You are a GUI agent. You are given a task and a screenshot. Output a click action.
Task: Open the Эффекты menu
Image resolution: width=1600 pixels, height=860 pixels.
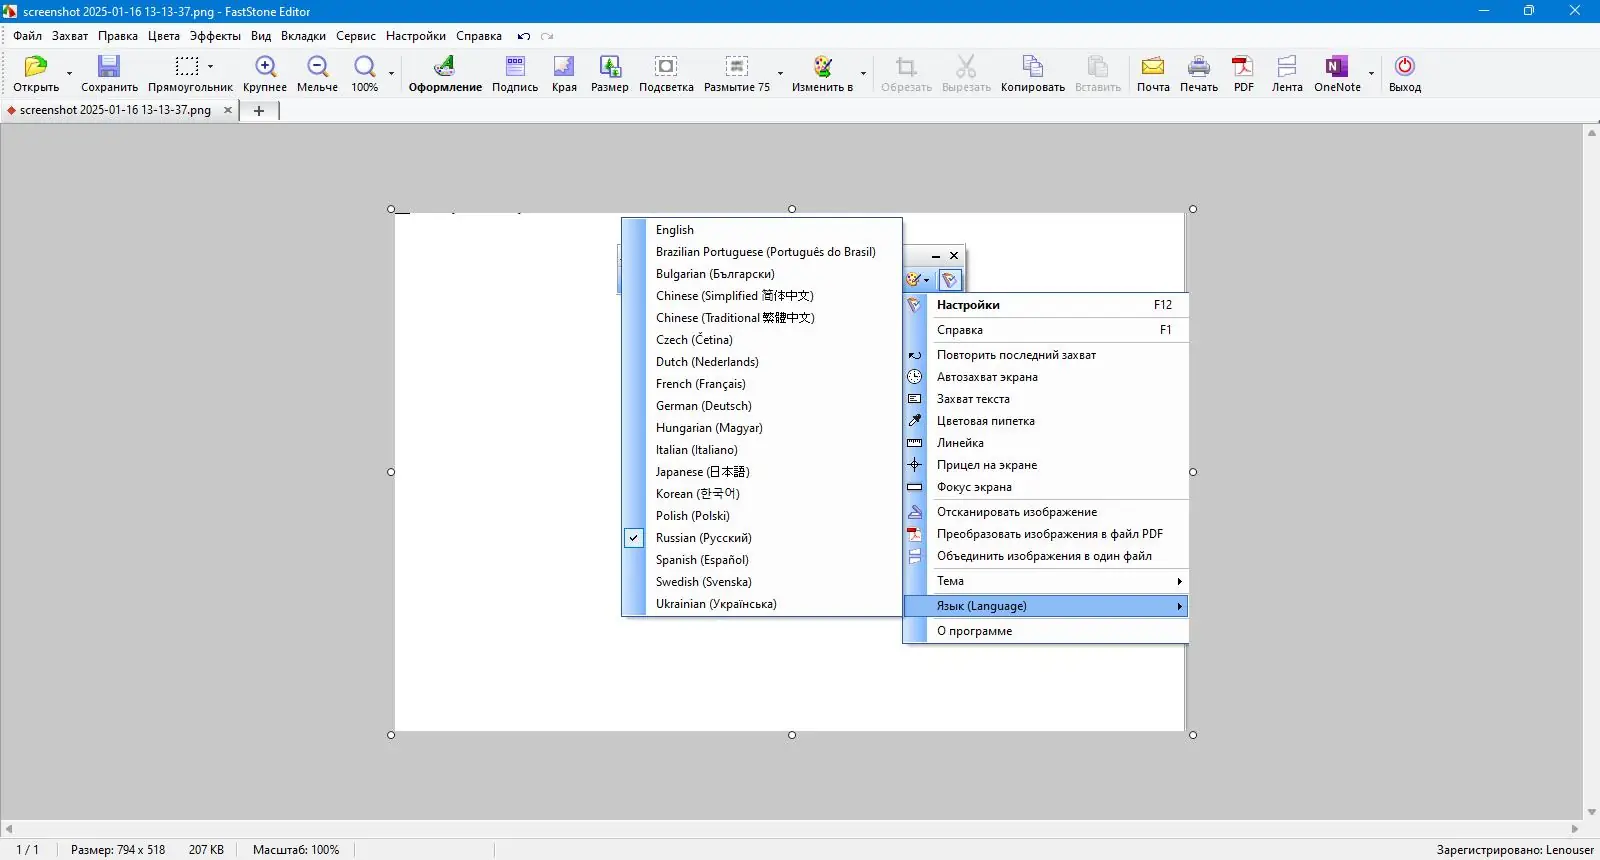pos(215,36)
